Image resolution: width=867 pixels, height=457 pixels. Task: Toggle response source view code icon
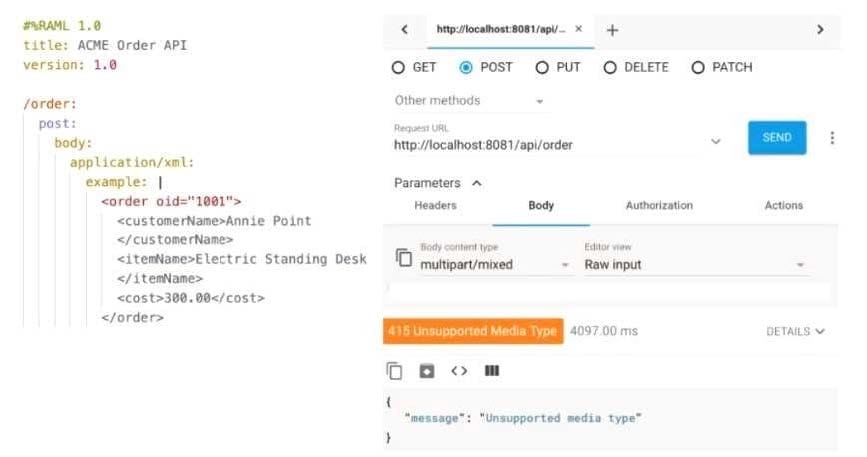click(459, 371)
